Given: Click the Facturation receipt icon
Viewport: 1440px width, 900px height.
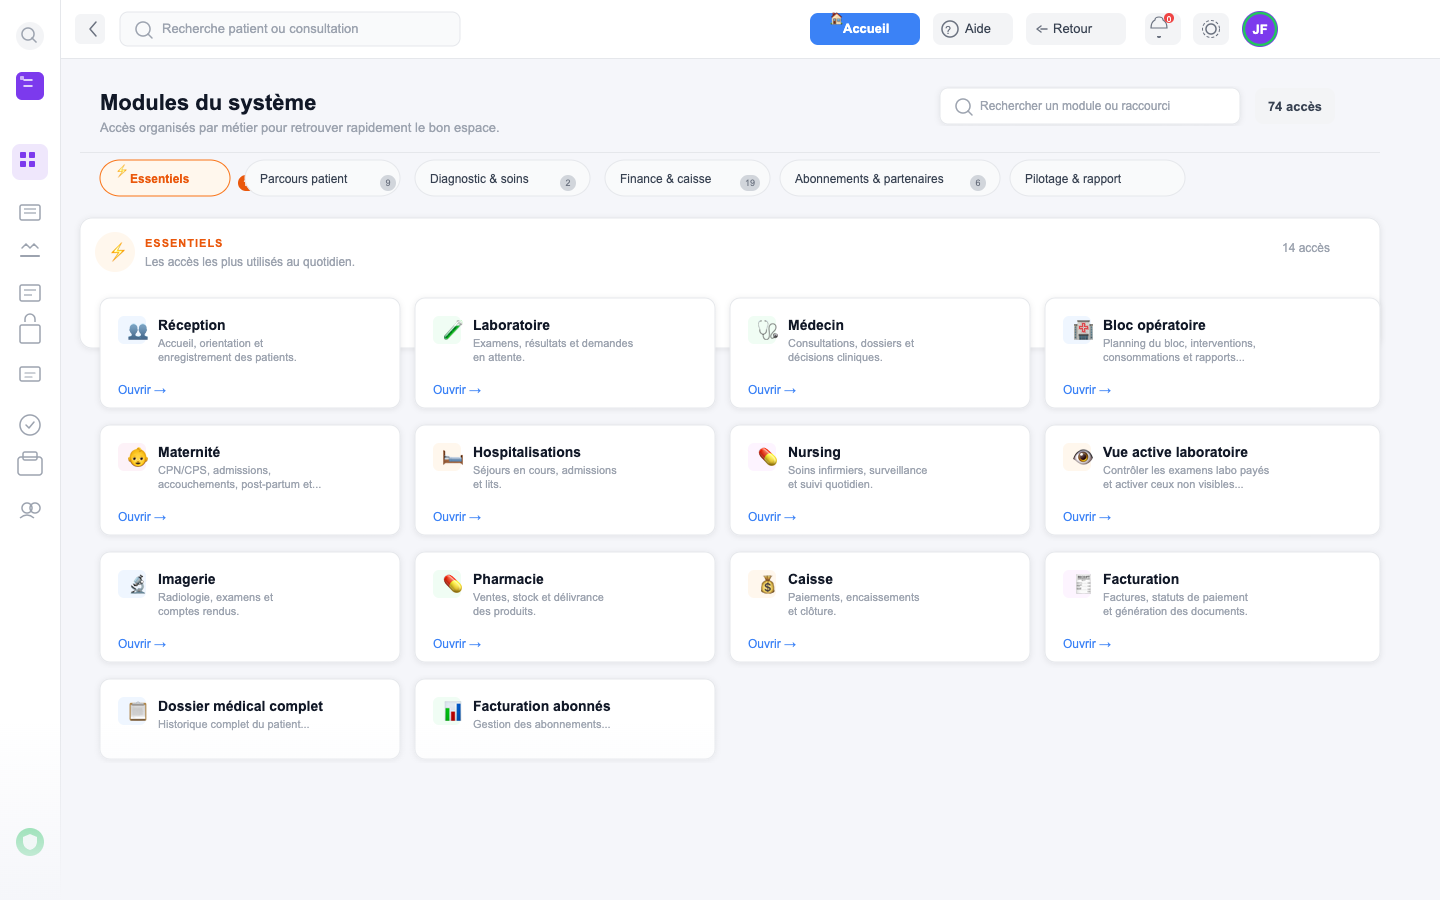Looking at the screenshot, I should point(1078,584).
